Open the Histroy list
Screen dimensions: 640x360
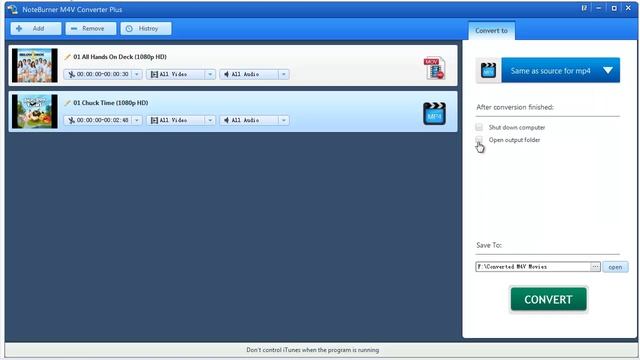[146, 29]
